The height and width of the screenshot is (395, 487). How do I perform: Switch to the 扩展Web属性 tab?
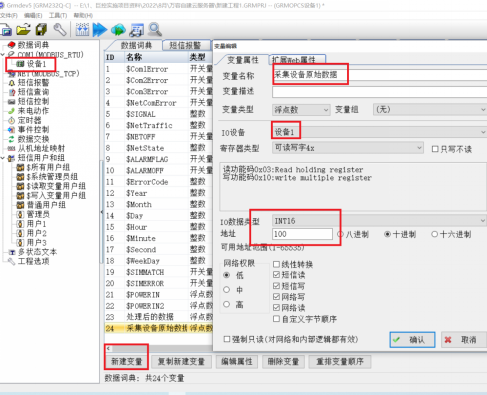pyautogui.click(x=297, y=60)
